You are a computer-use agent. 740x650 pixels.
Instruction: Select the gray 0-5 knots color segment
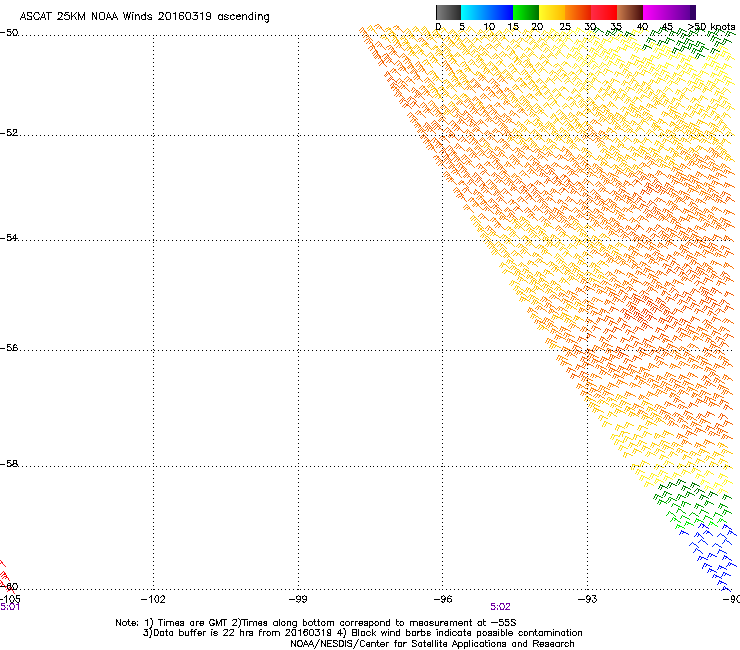pyautogui.click(x=448, y=12)
